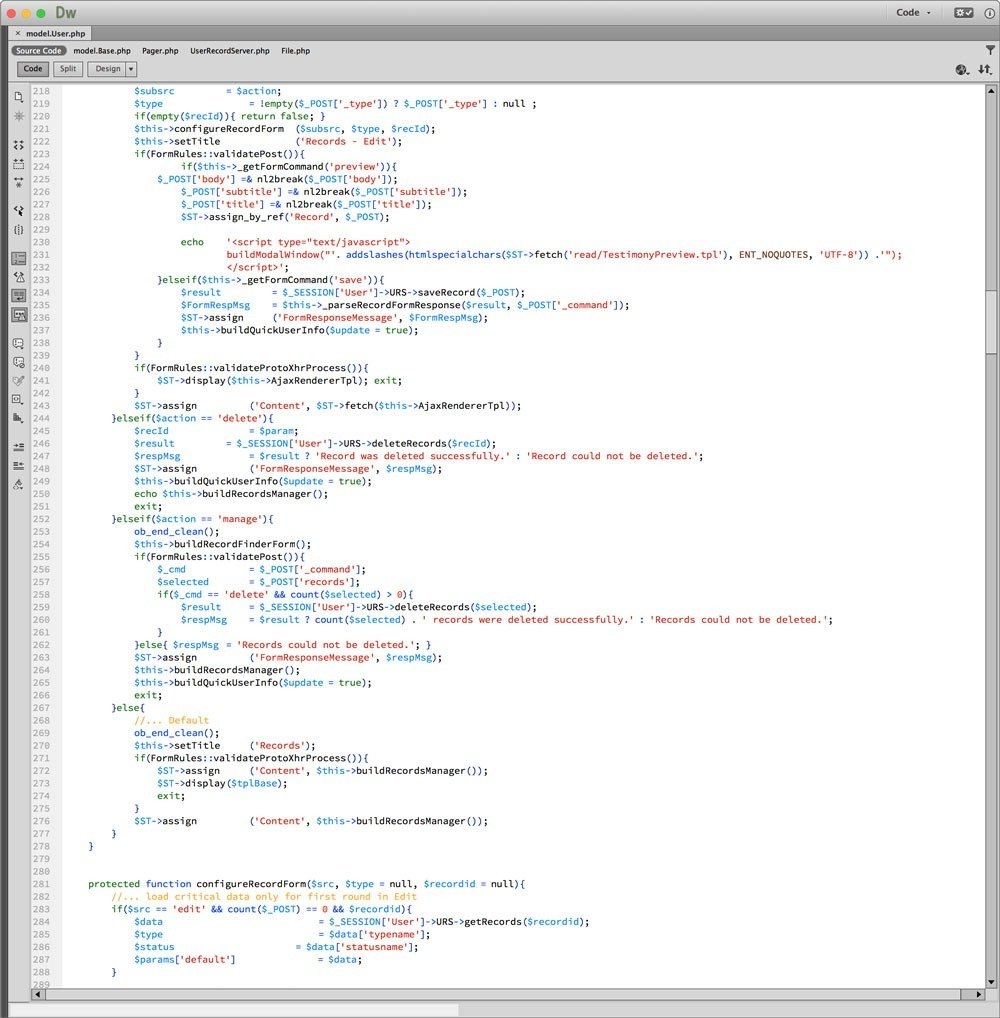The height and width of the screenshot is (1018, 1000).
Task: Click the horizontal scrollbar right arrow
Action: pos(979,994)
